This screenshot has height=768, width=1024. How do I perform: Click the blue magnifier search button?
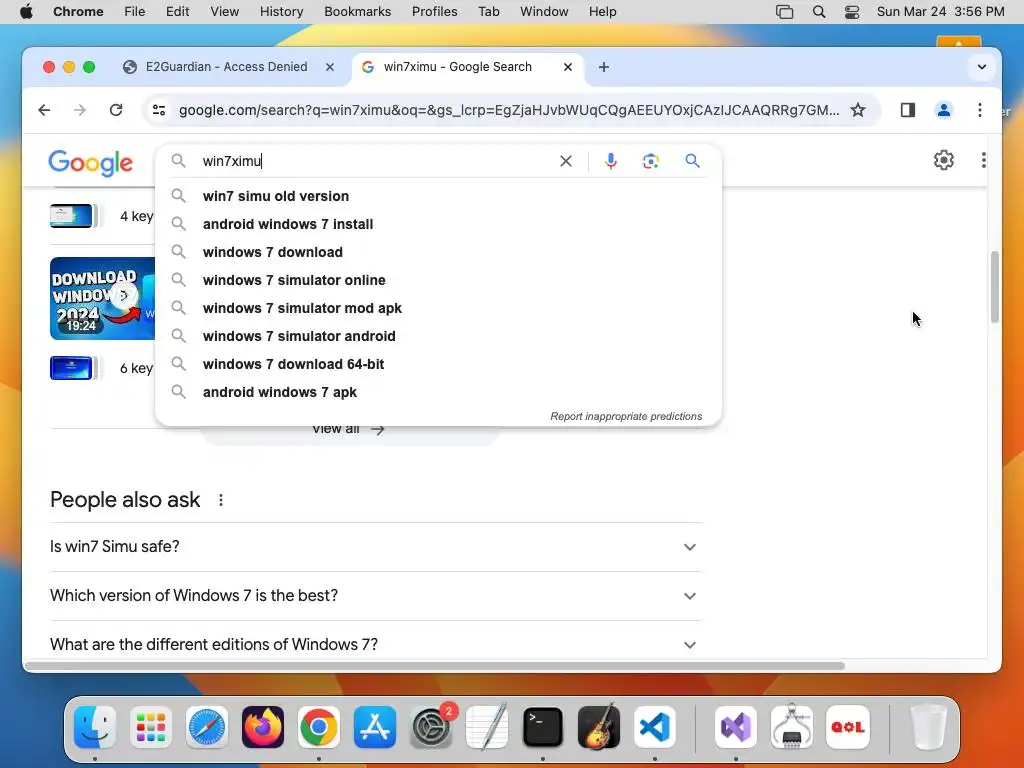coord(692,161)
